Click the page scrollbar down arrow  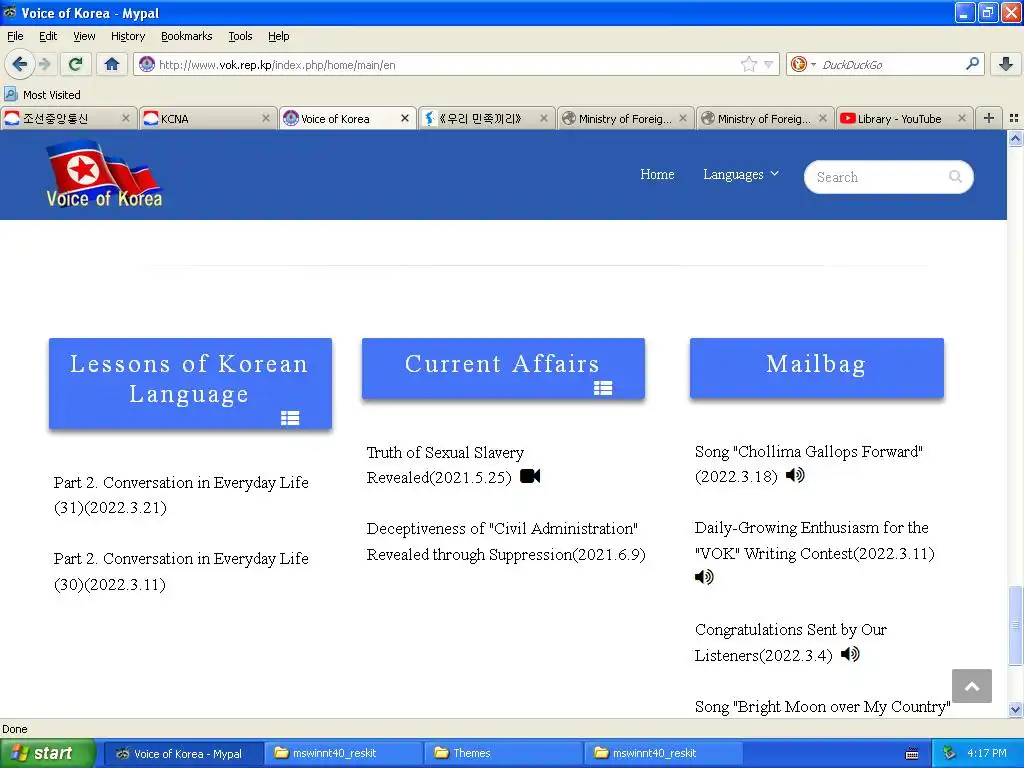point(1015,709)
